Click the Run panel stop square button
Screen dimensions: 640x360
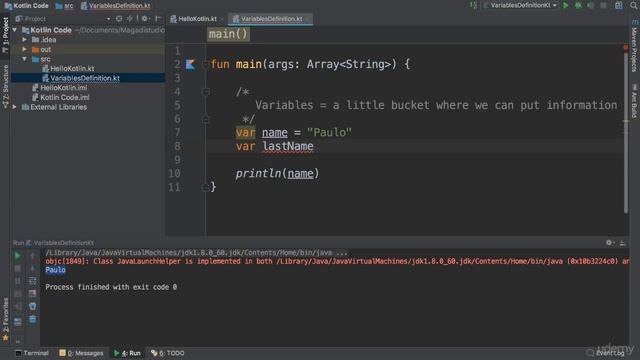point(18,269)
